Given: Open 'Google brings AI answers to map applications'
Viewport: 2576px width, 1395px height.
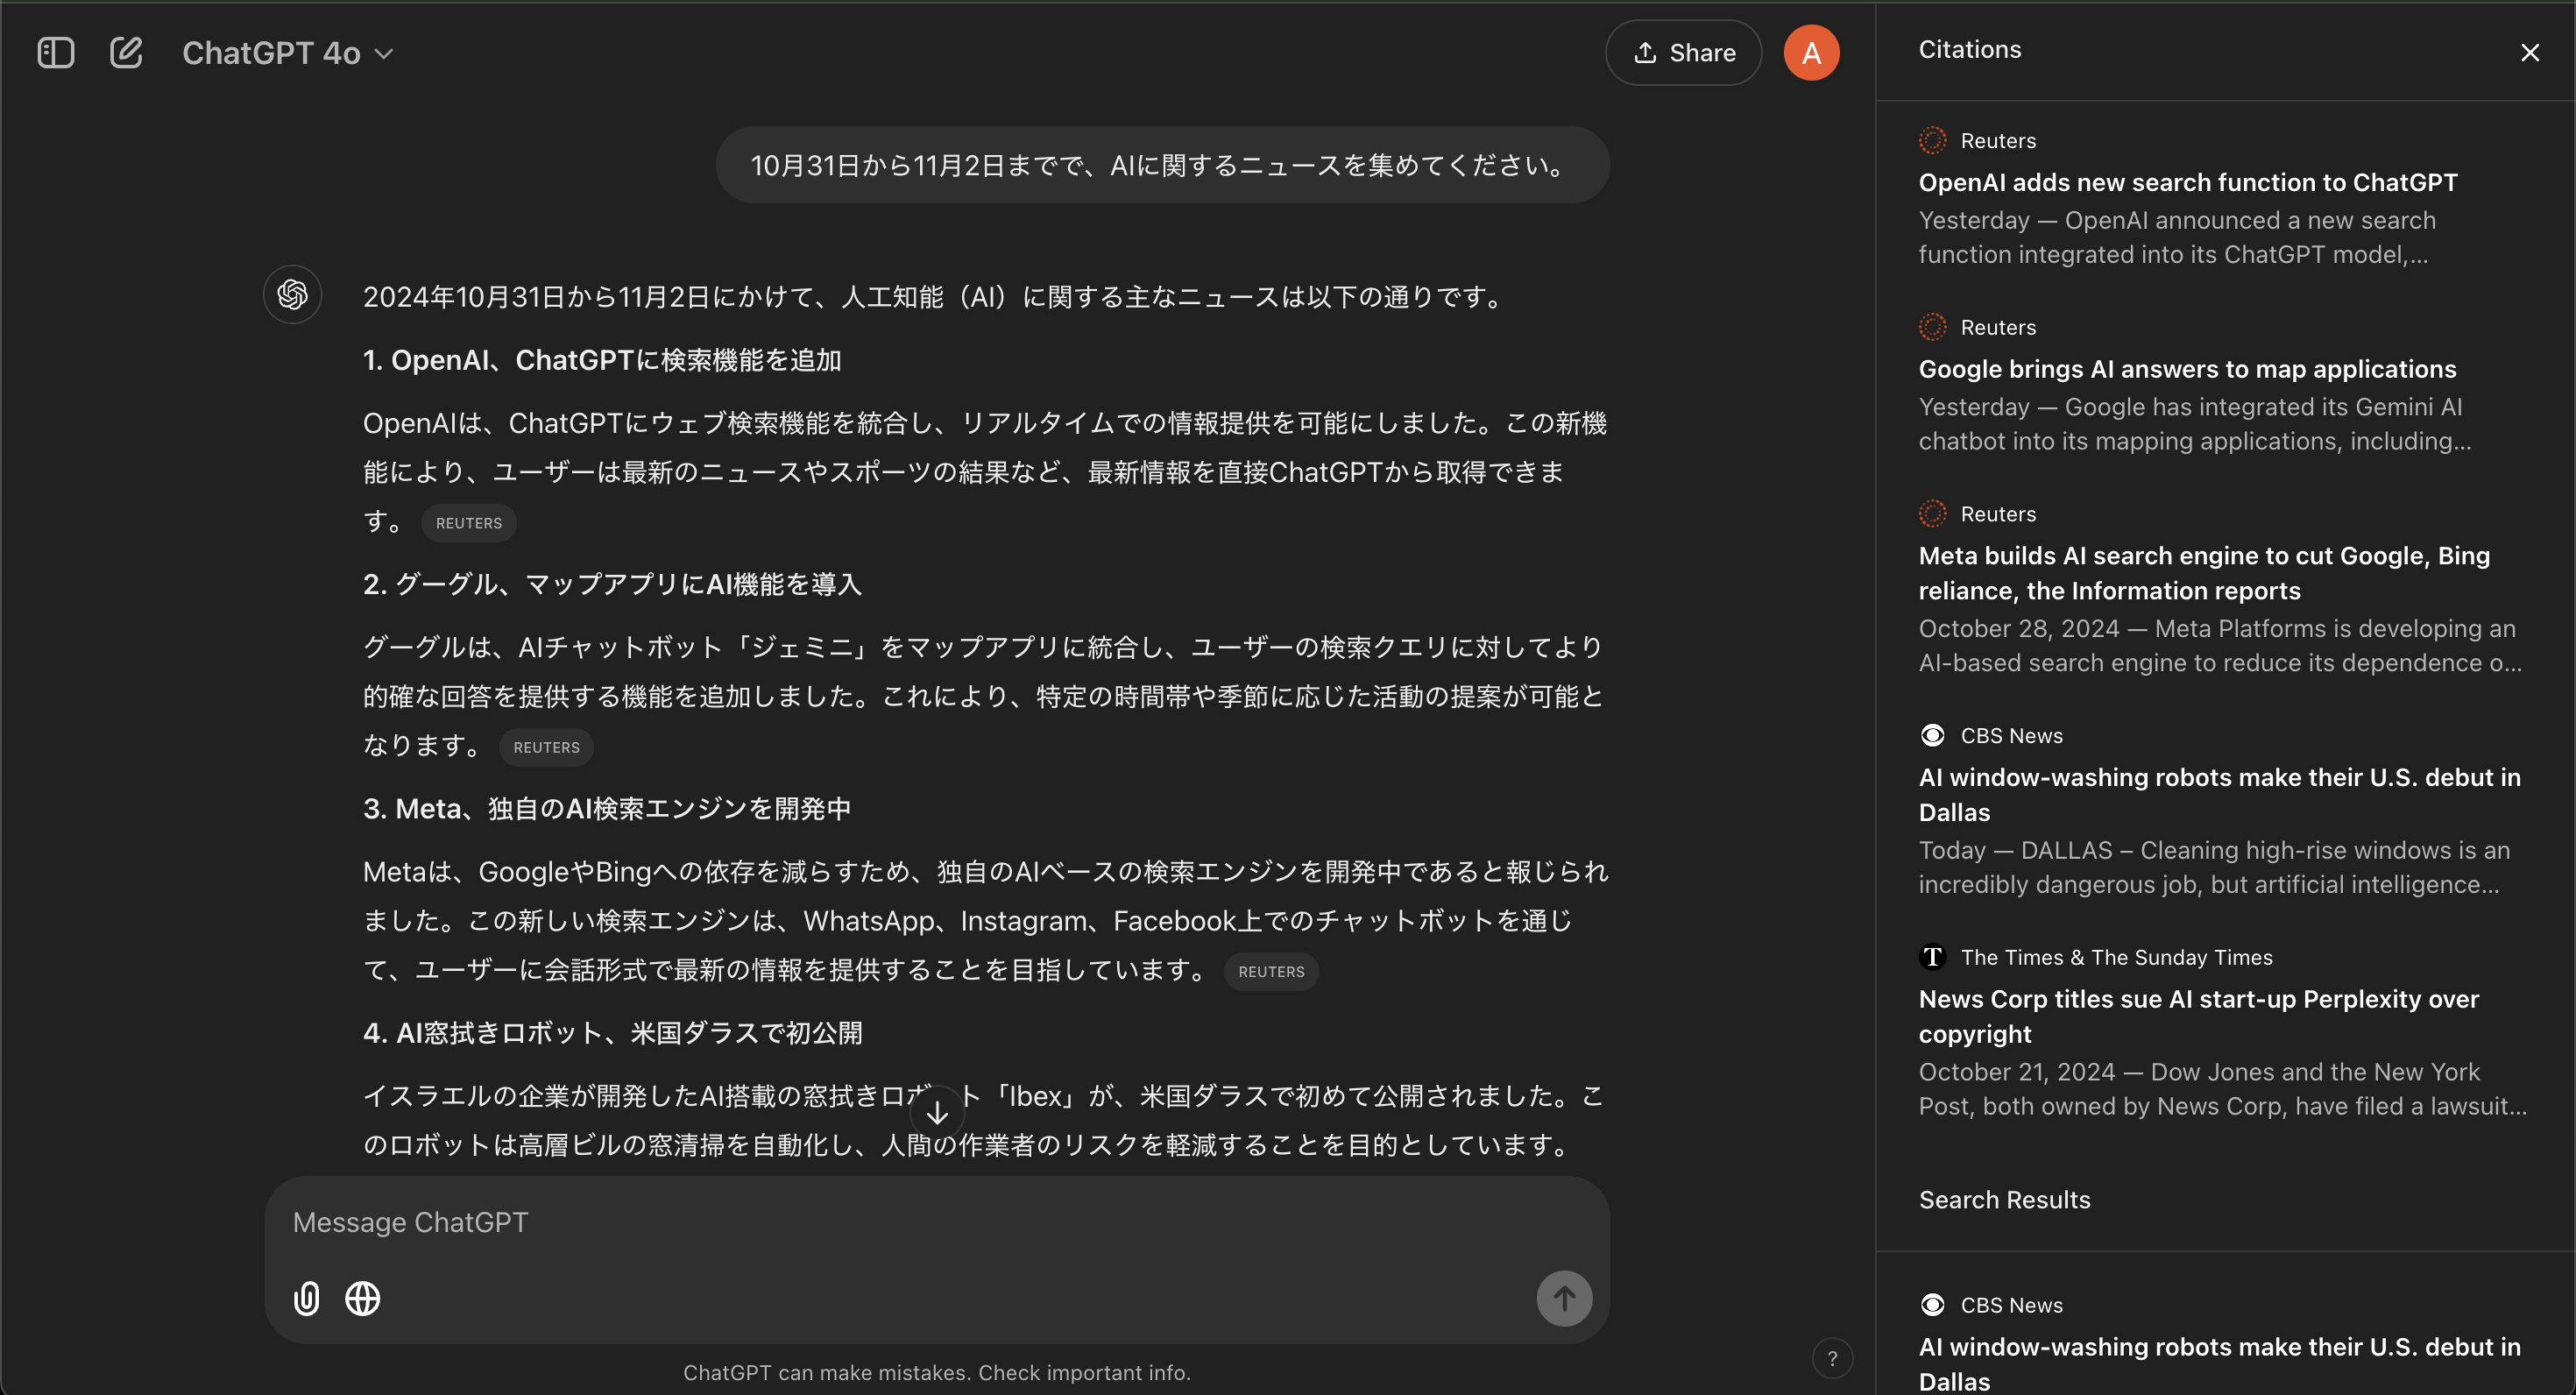Looking at the screenshot, I should pos(2186,368).
